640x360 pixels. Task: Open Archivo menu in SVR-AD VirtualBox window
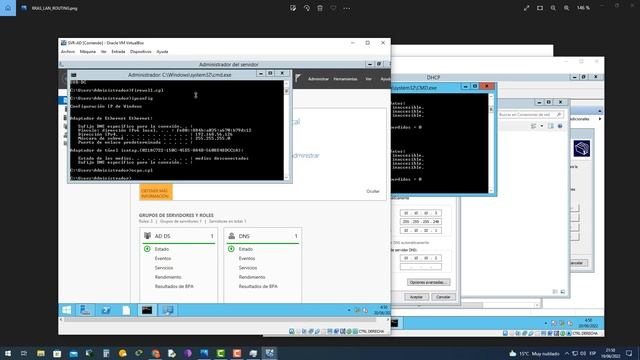click(68, 52)
